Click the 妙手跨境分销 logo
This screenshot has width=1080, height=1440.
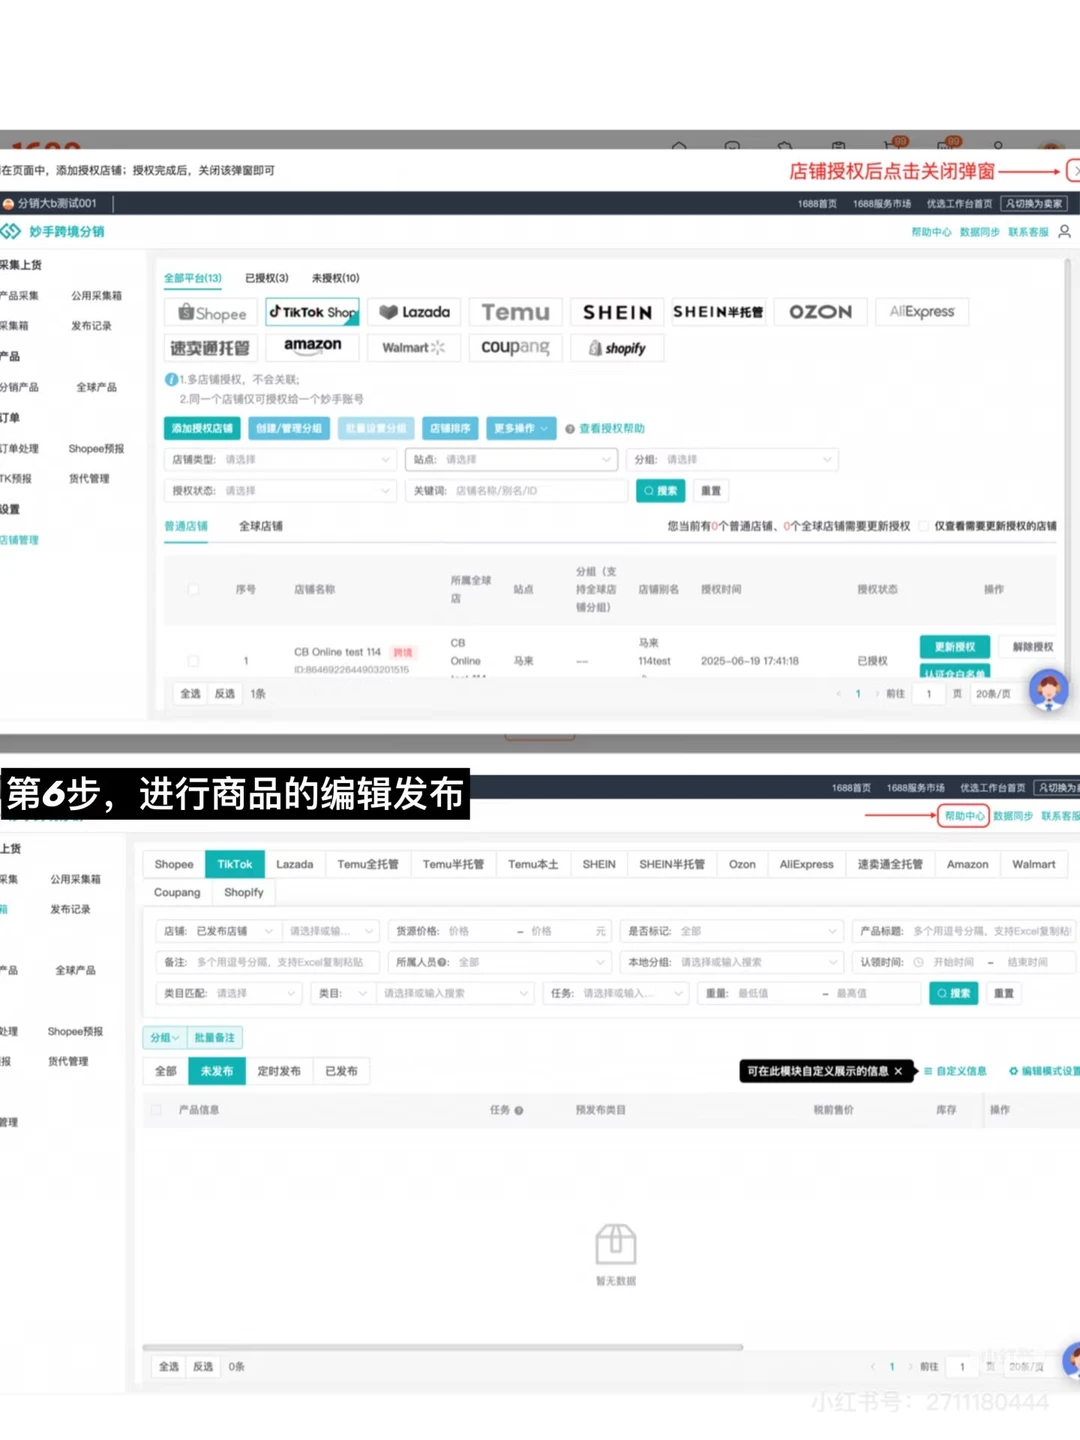54,232
